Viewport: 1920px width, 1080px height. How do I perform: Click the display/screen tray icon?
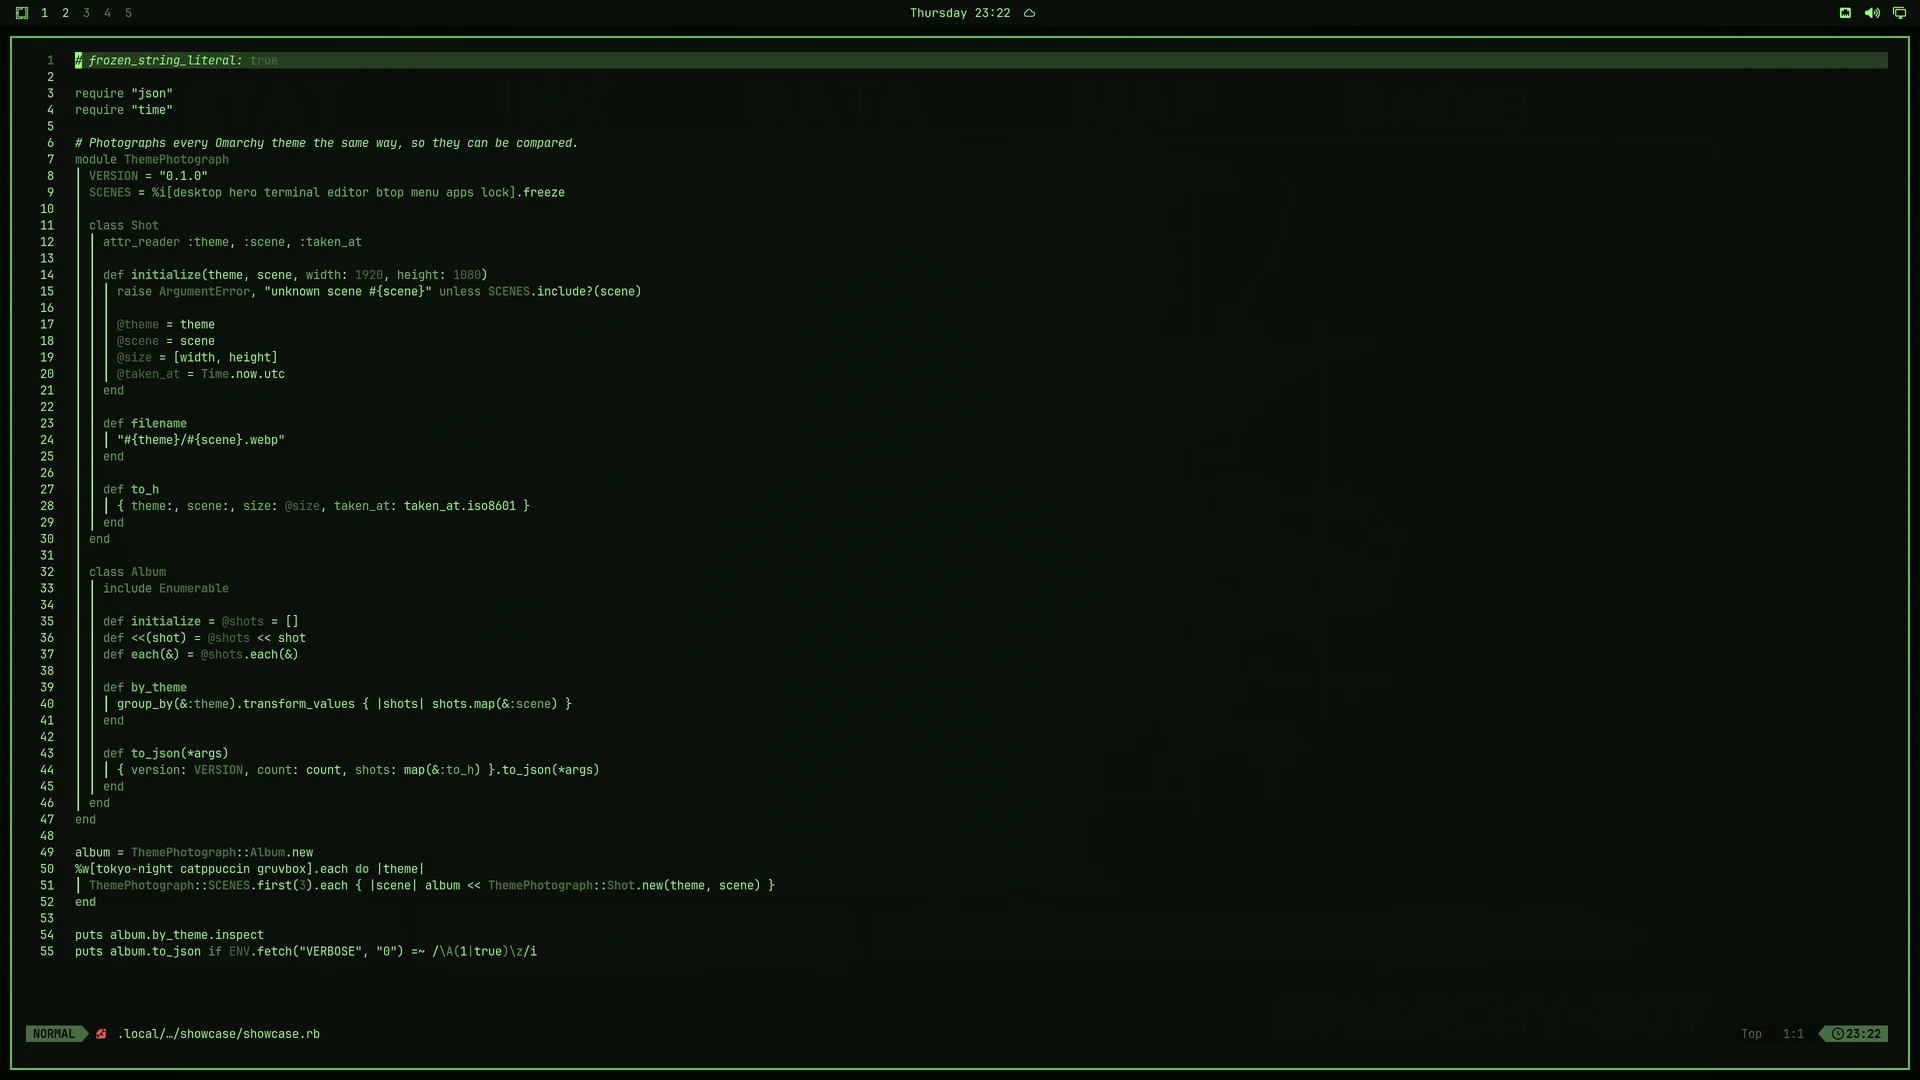(x=1899, y=13)
